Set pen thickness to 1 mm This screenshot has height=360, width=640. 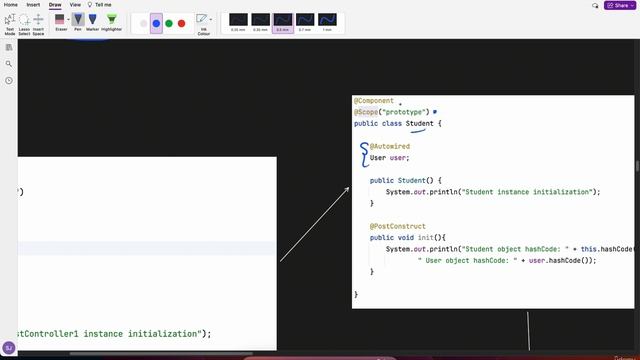[327, 22]
